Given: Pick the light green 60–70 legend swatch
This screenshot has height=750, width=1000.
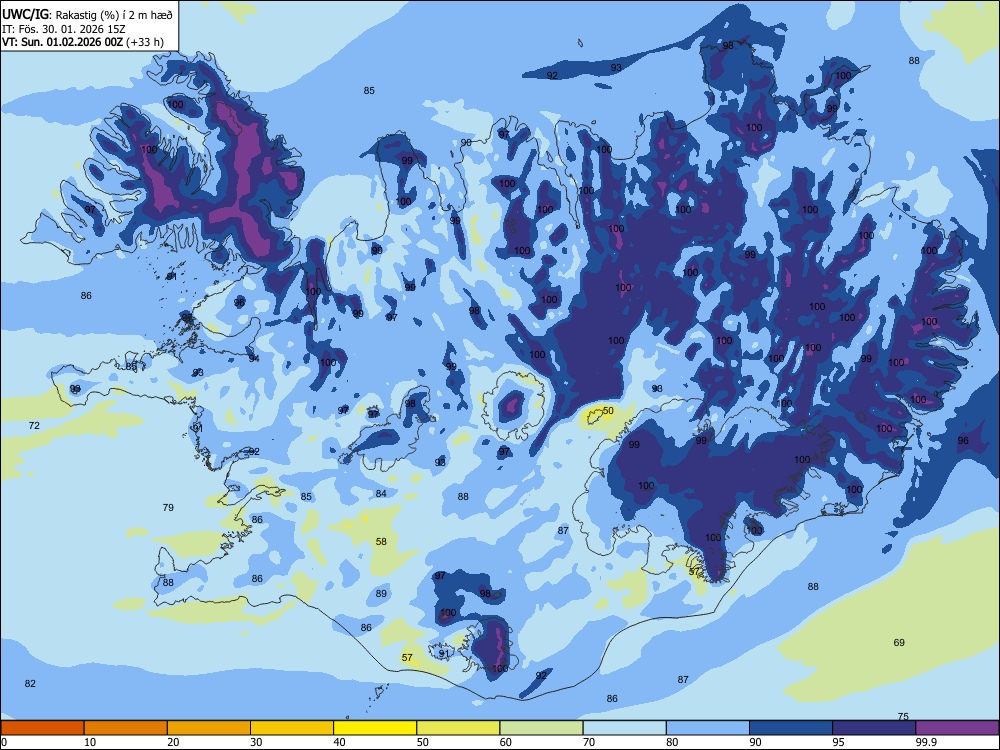Looking at the screenshot, I should click(541, 728).
